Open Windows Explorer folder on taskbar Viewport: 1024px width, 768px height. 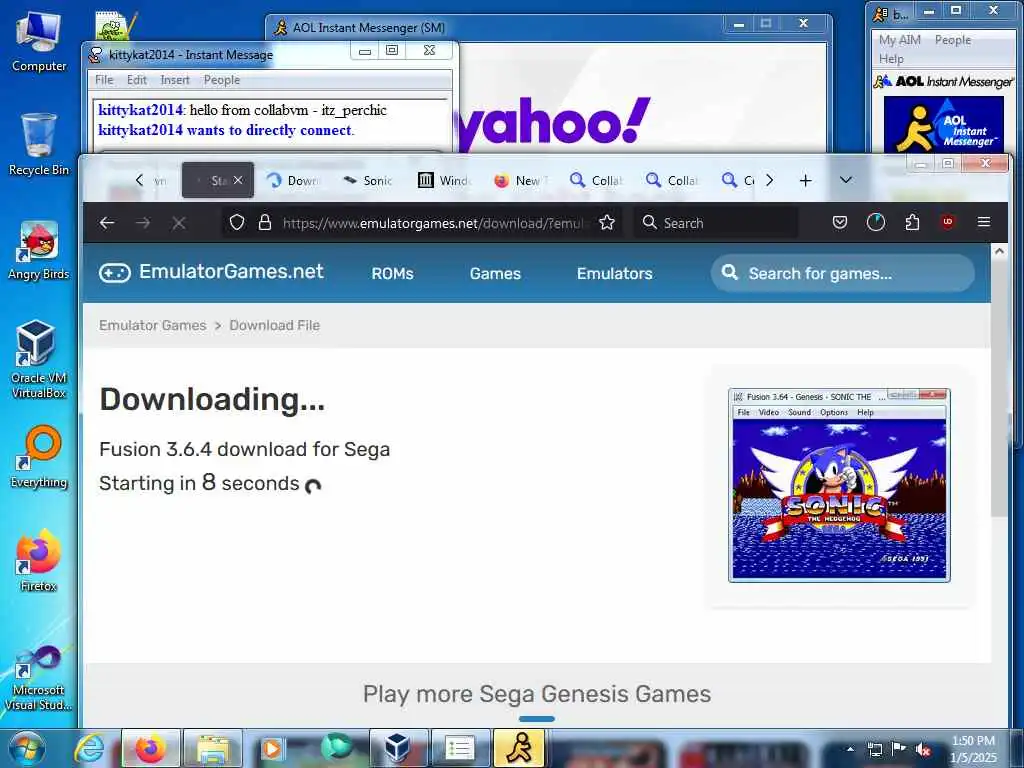(213, 748)
